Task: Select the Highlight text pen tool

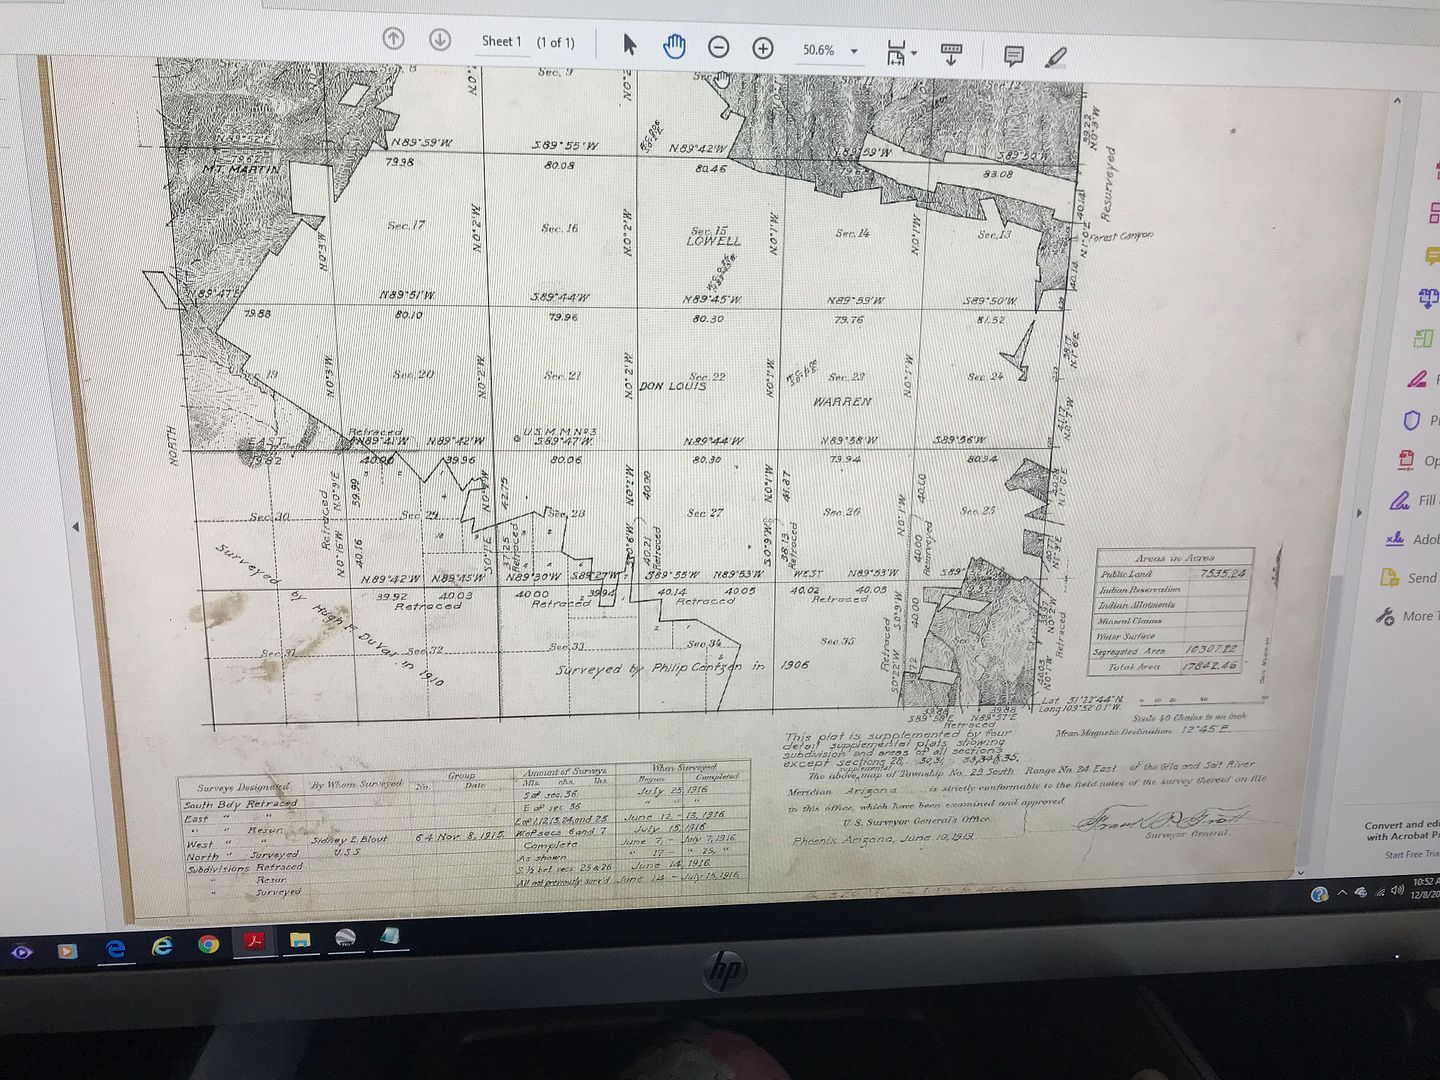Action: tap(1056, 58)
